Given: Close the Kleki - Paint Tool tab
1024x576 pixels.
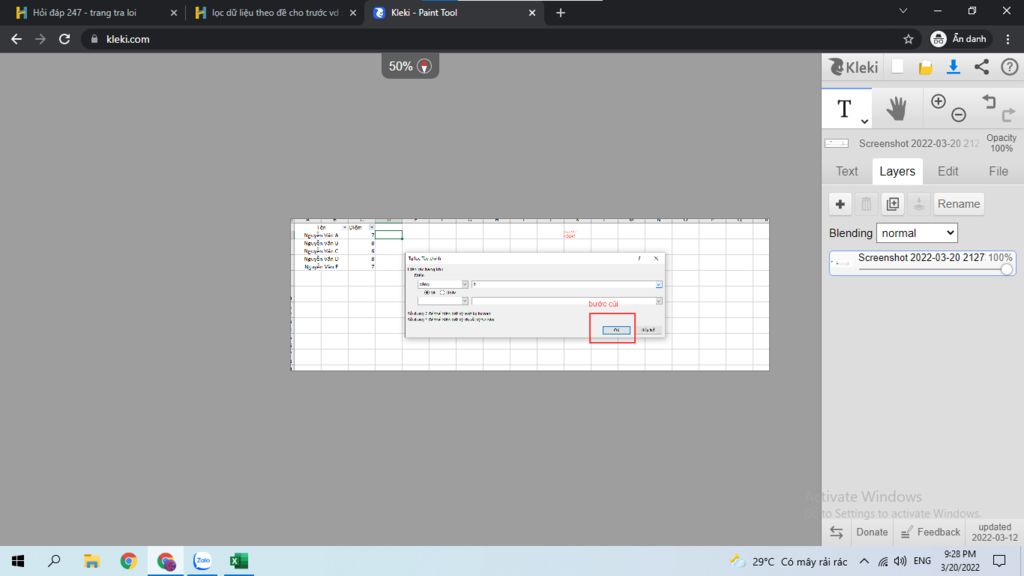Looking at the screenshot, I should (x=532, y=12).
